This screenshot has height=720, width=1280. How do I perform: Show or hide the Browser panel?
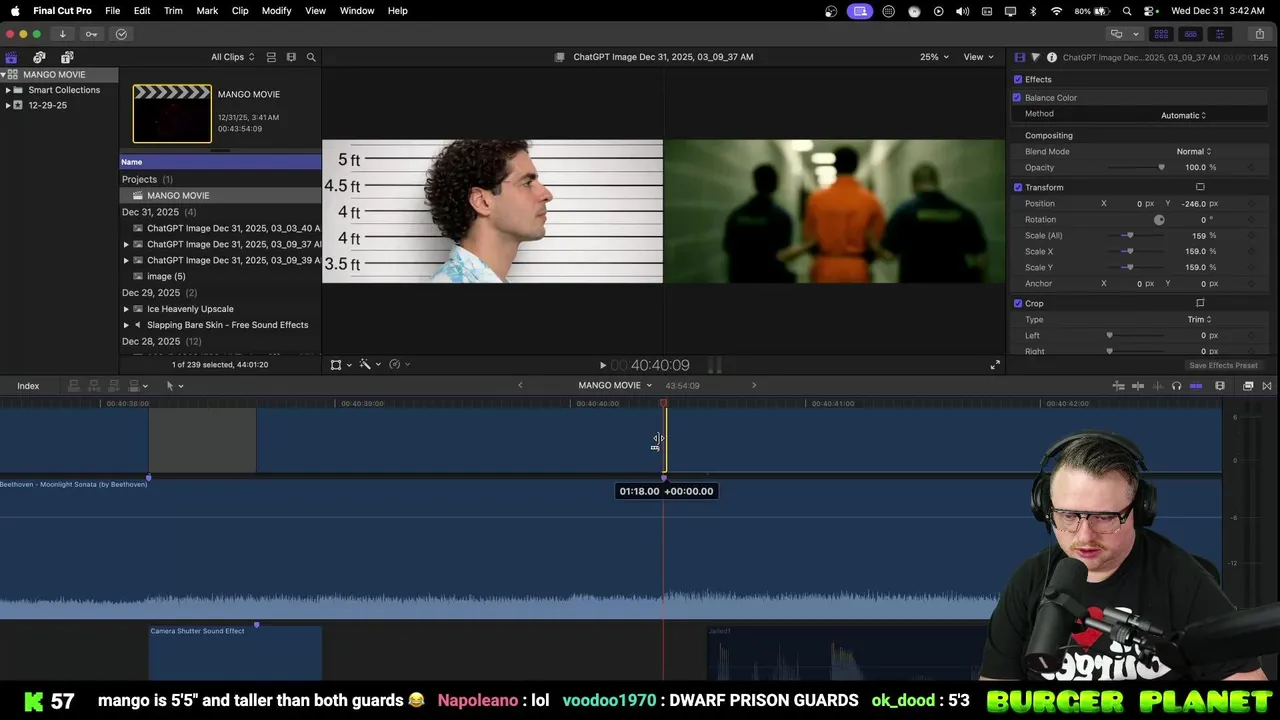[1161, 34]
